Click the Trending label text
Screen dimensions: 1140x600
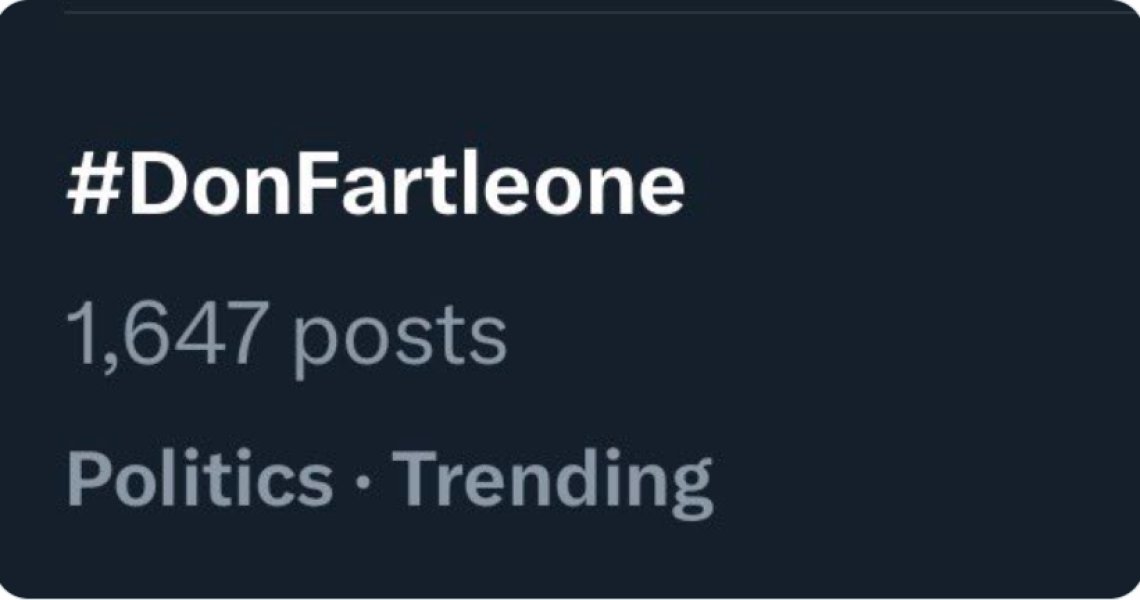coord(551,480)
